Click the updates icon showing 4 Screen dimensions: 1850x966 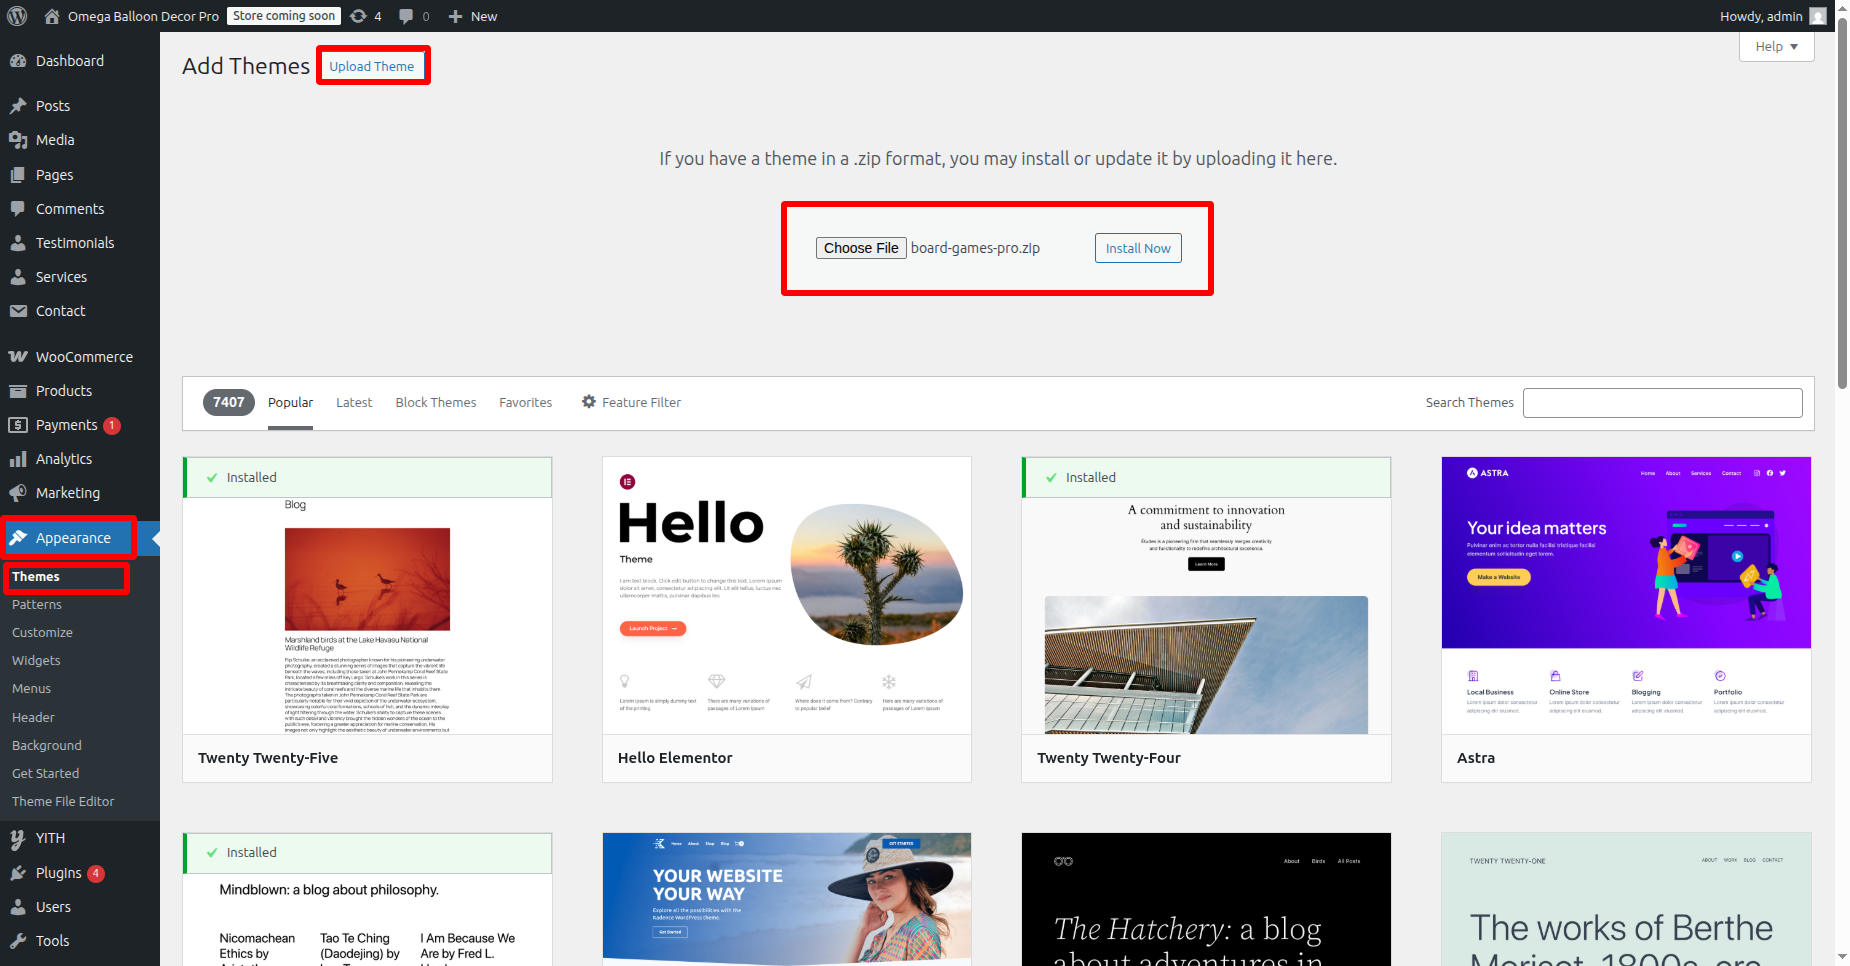358,16
